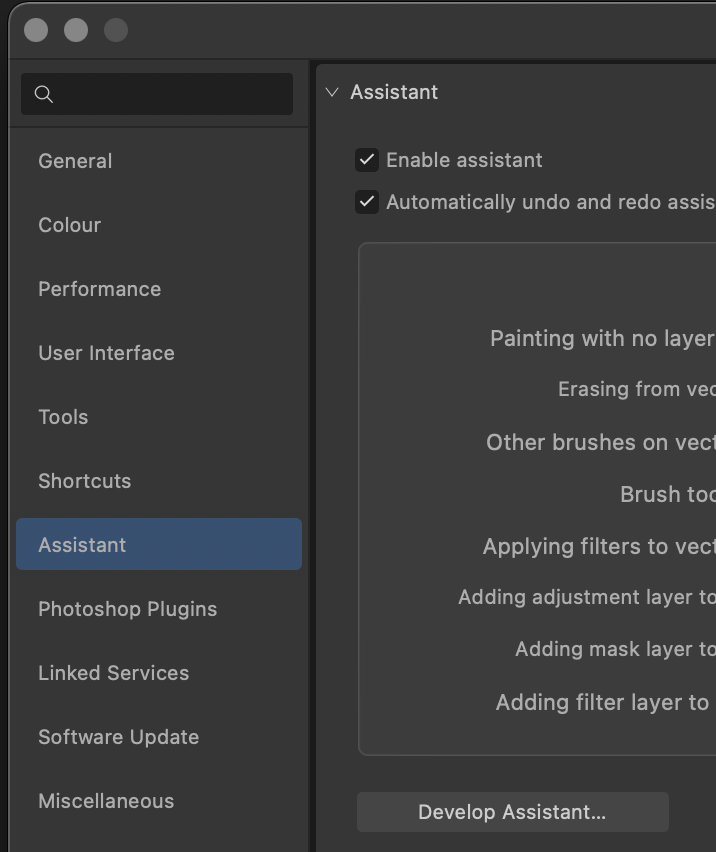716x852 pixels.
Task: Open the Software Update settings
Action: (x=118, y=737)
